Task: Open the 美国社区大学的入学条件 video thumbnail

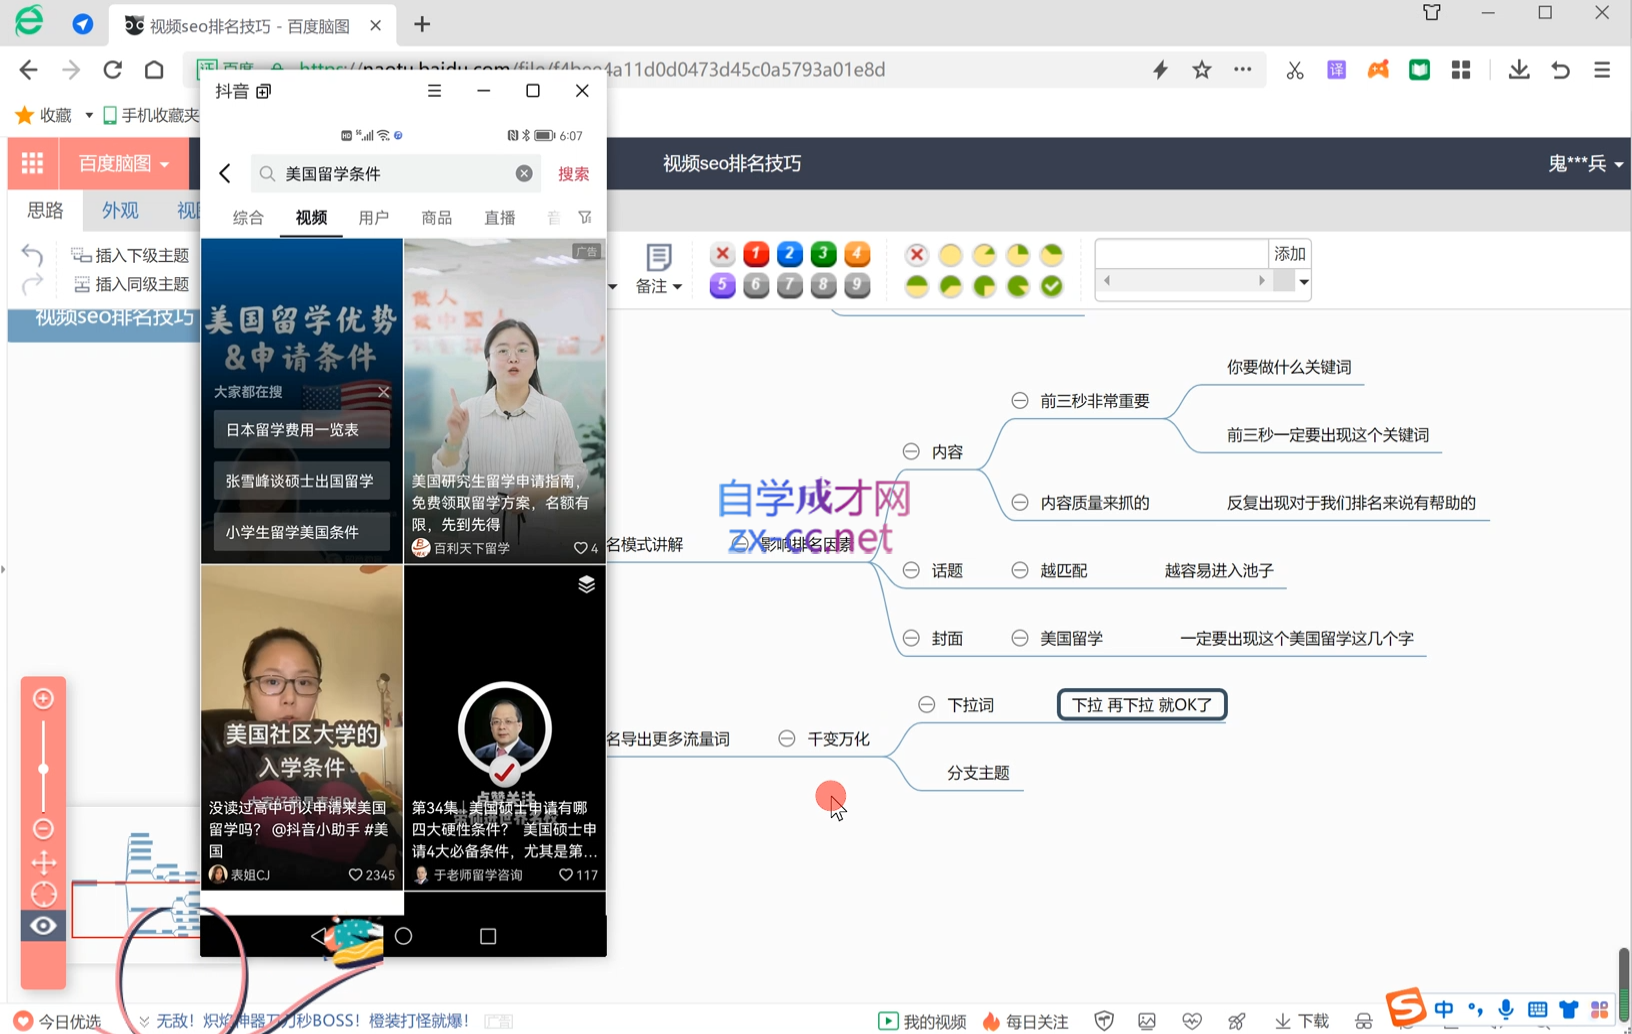Action: (302, 727)
